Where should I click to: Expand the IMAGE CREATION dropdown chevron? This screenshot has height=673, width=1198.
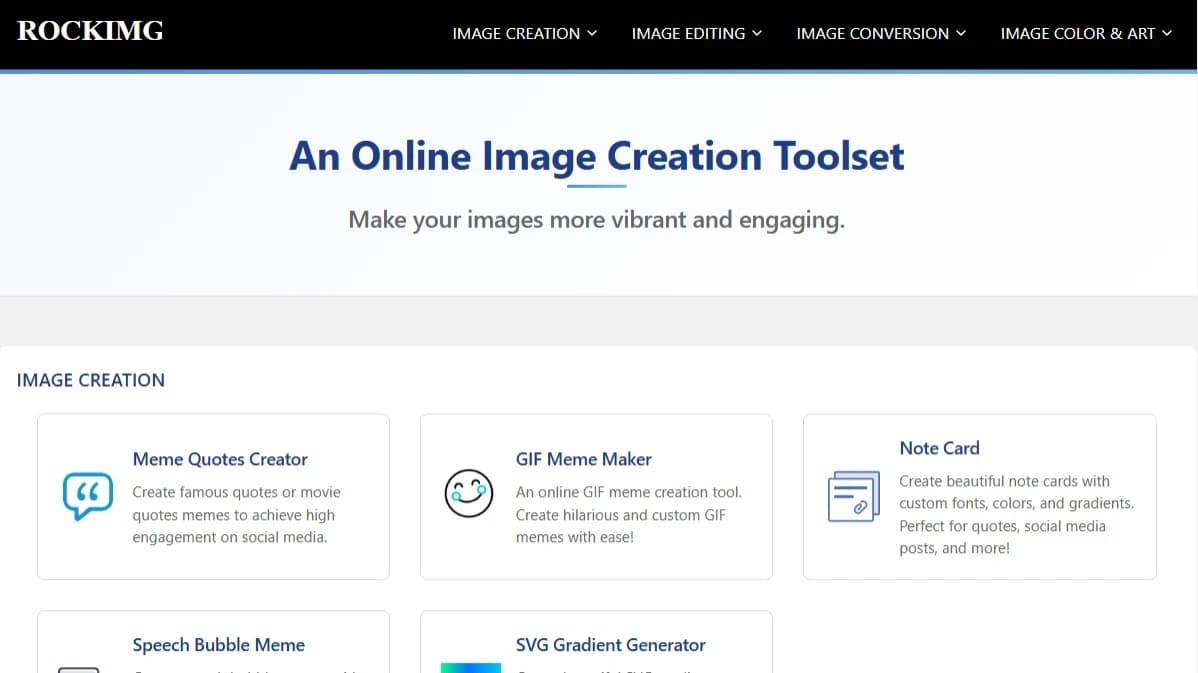pos(593,33)
